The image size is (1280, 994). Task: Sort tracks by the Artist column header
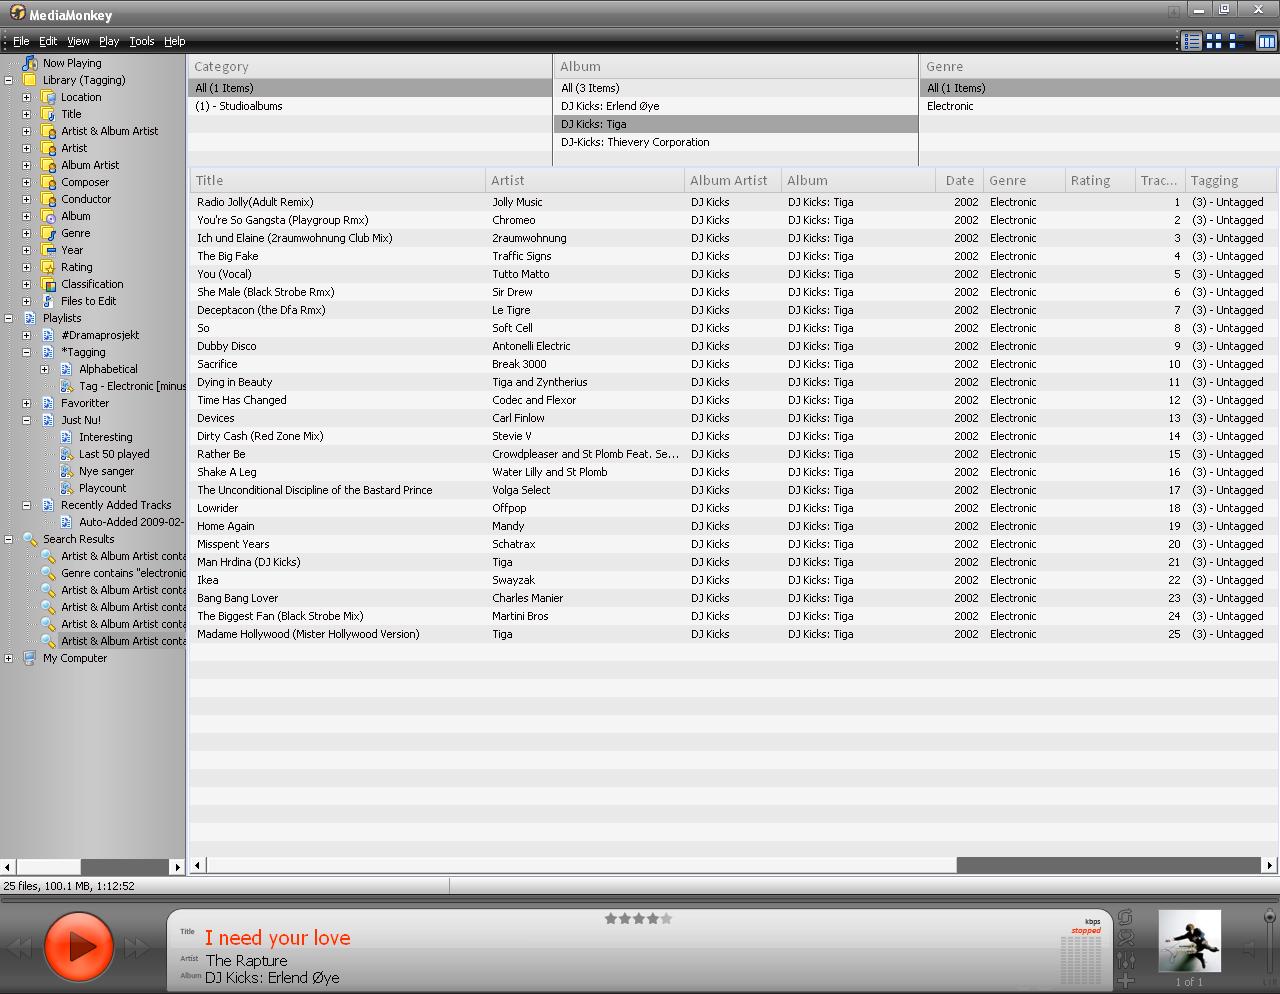coord(585,180)
